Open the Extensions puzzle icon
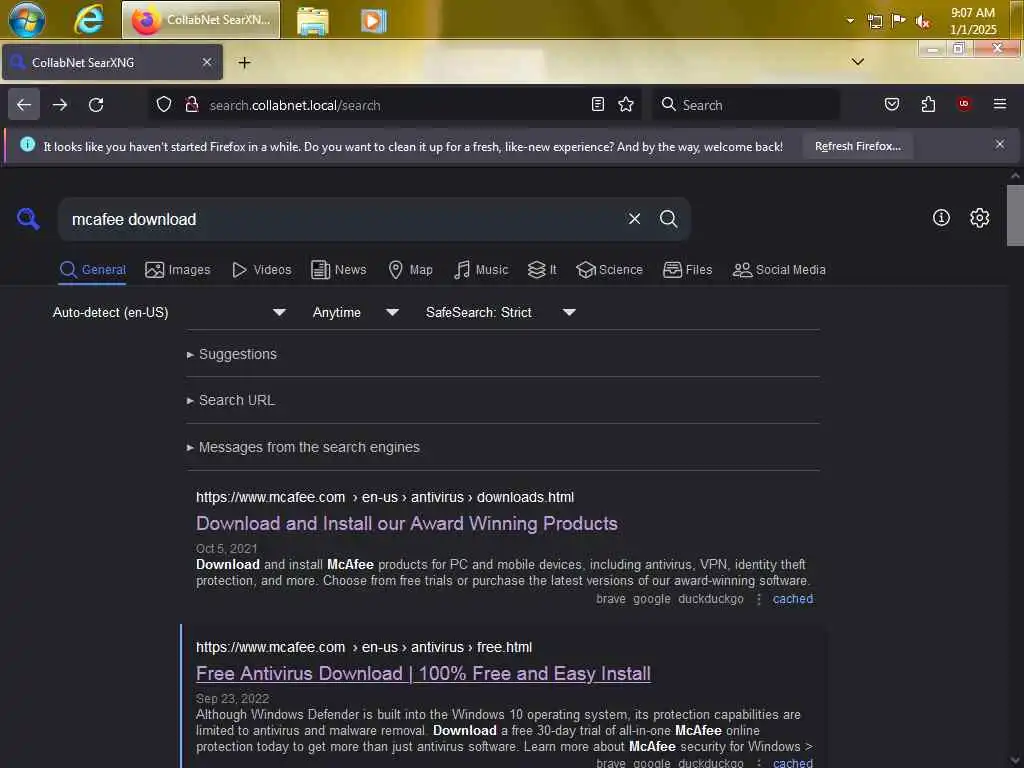Image resolution: width=1024 pixels, height=768 pixels. coord(928,104)
